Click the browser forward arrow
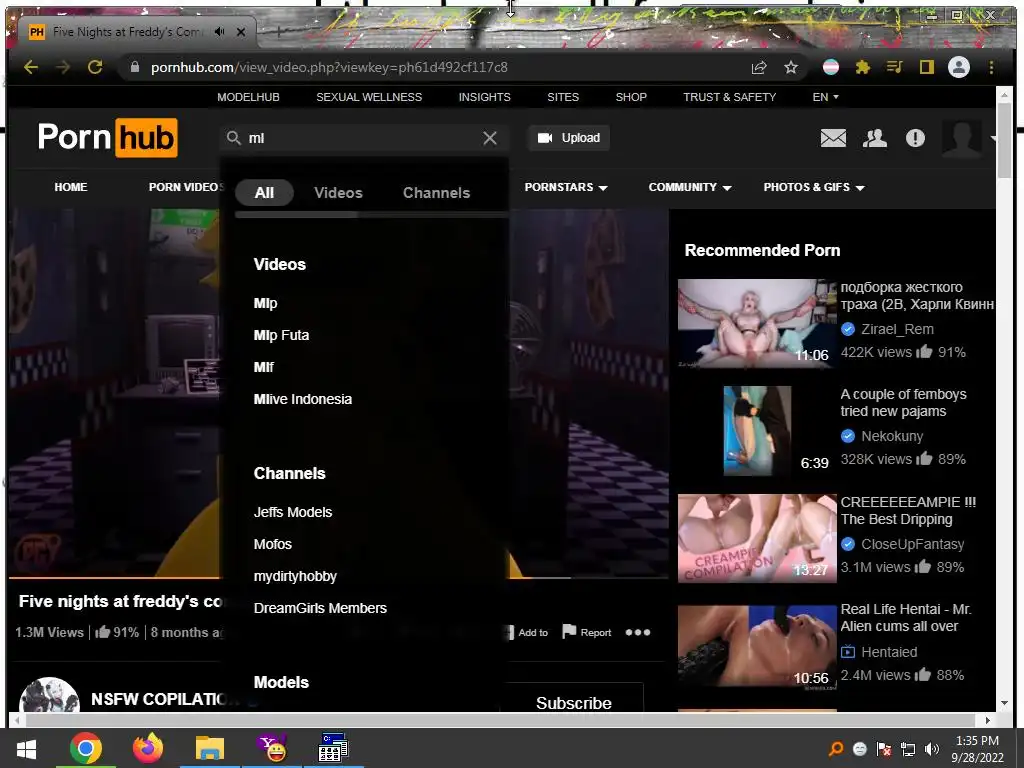This screenshot has width=1024, height=768. [x=63, y=67]
